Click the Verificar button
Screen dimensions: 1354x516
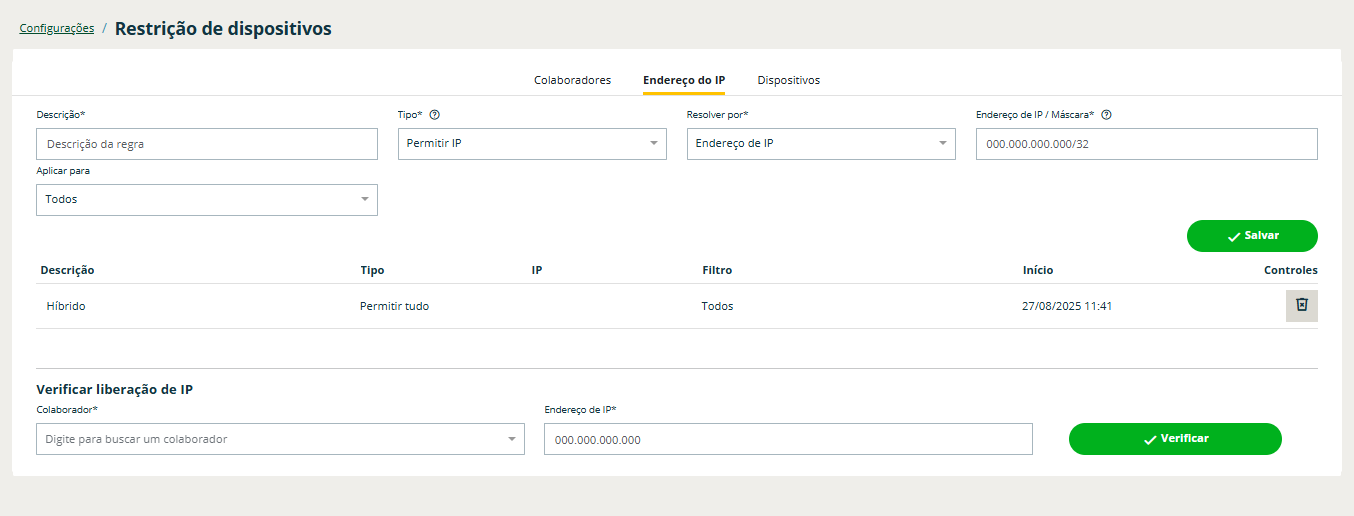pyautogui.click(x=1175, y=439)
